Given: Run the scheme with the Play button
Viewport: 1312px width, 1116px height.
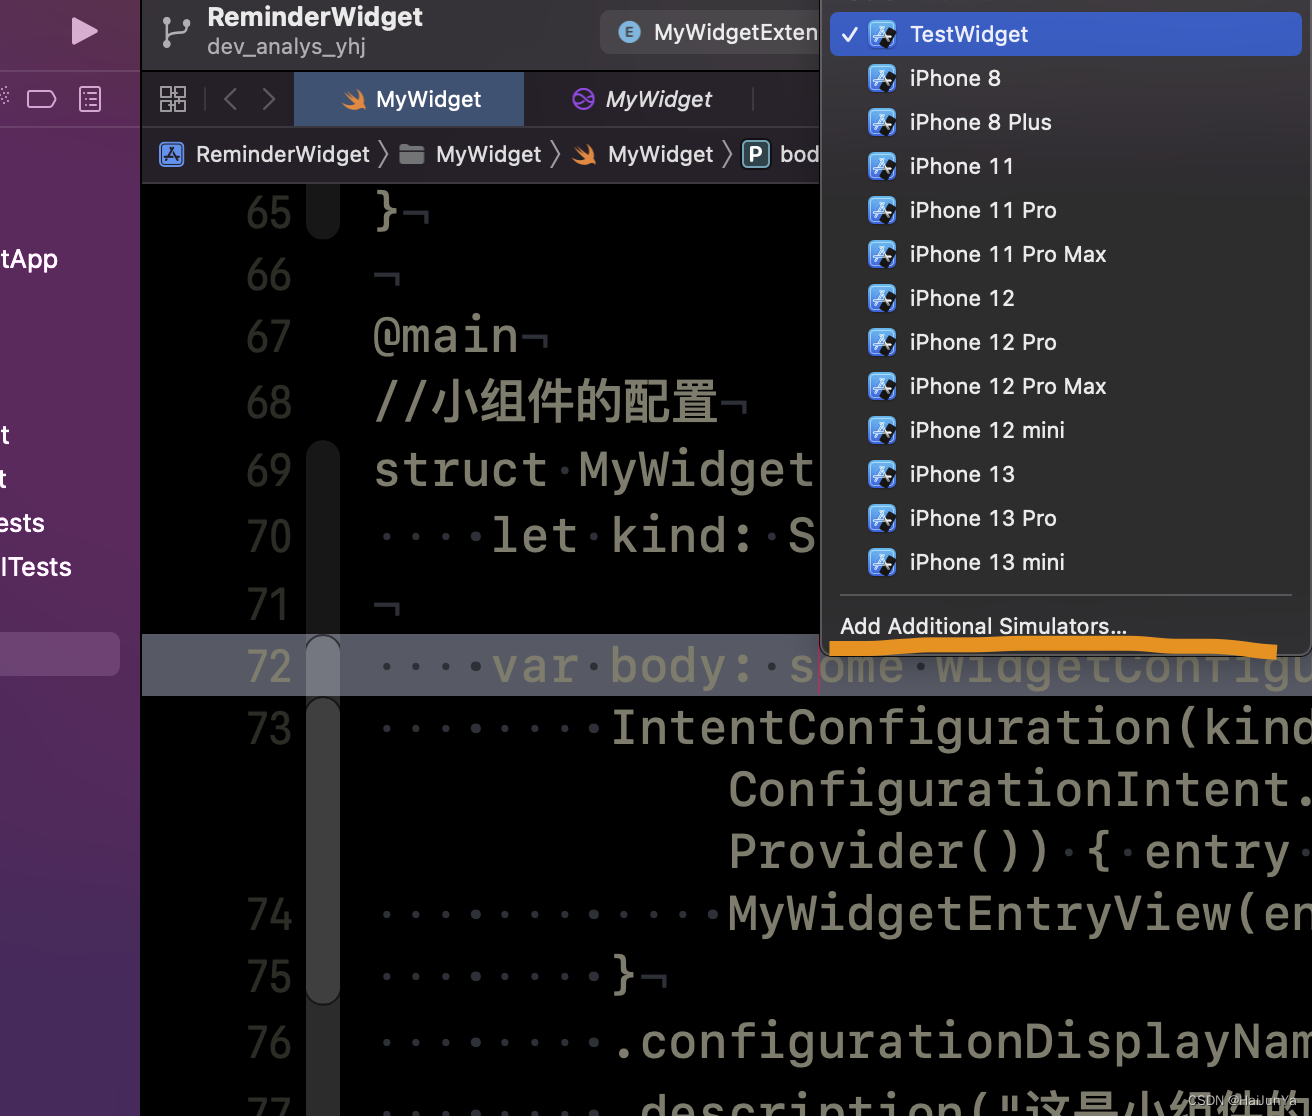Looking at the screenshot, I should tap(85, 31).
